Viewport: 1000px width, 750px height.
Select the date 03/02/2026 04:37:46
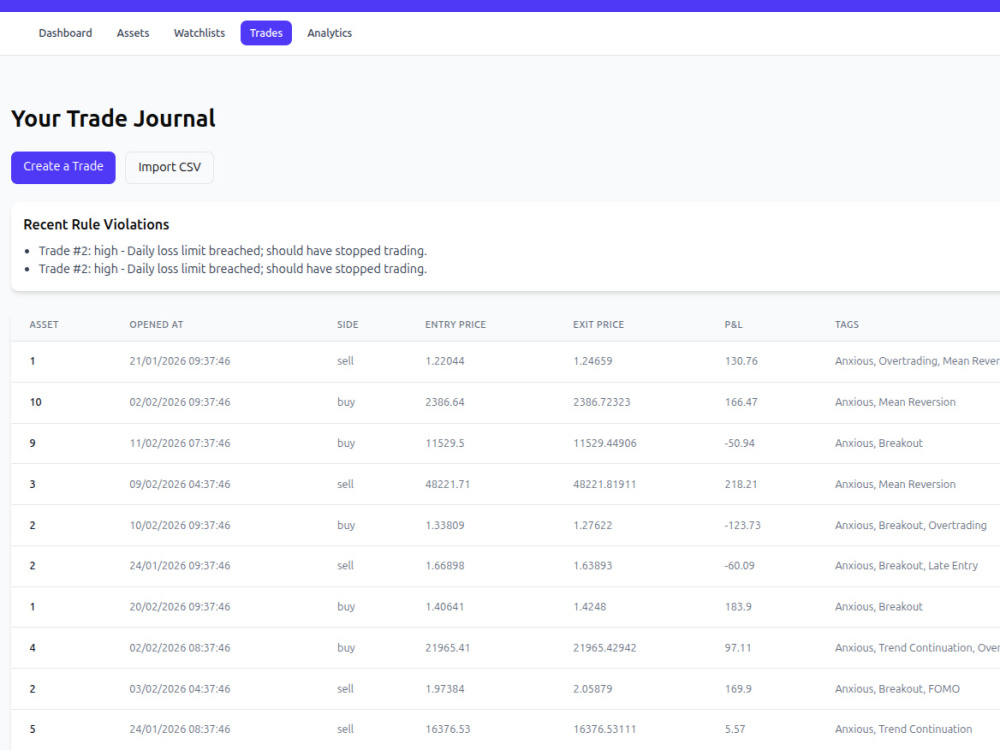(180, 689)
